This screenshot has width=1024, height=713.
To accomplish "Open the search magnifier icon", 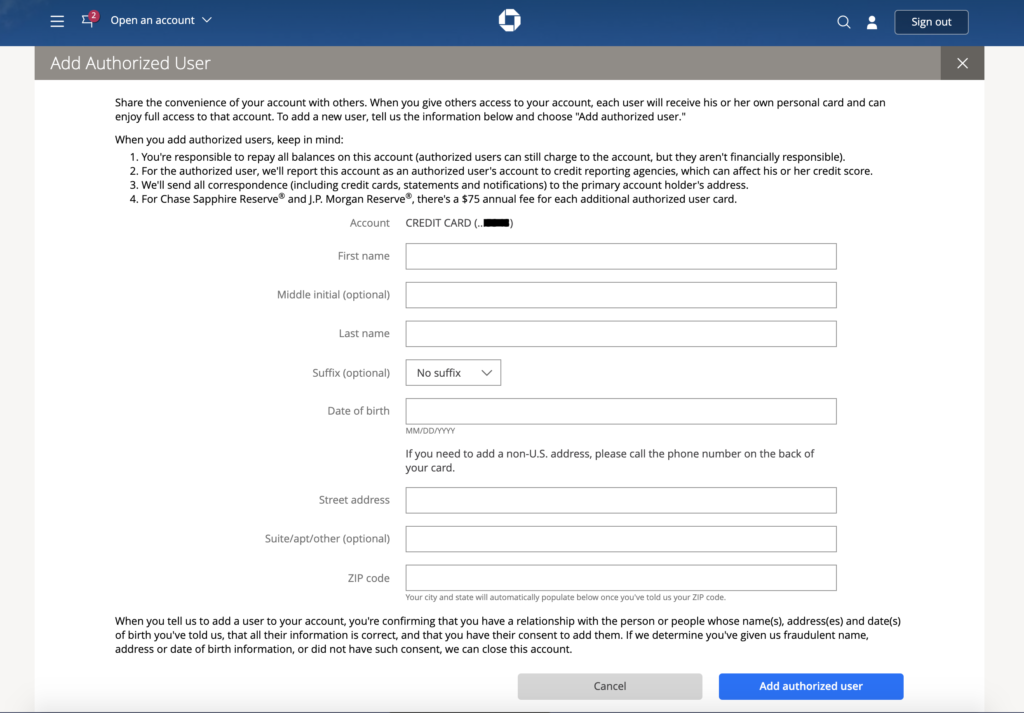I will tap(843, 22).
